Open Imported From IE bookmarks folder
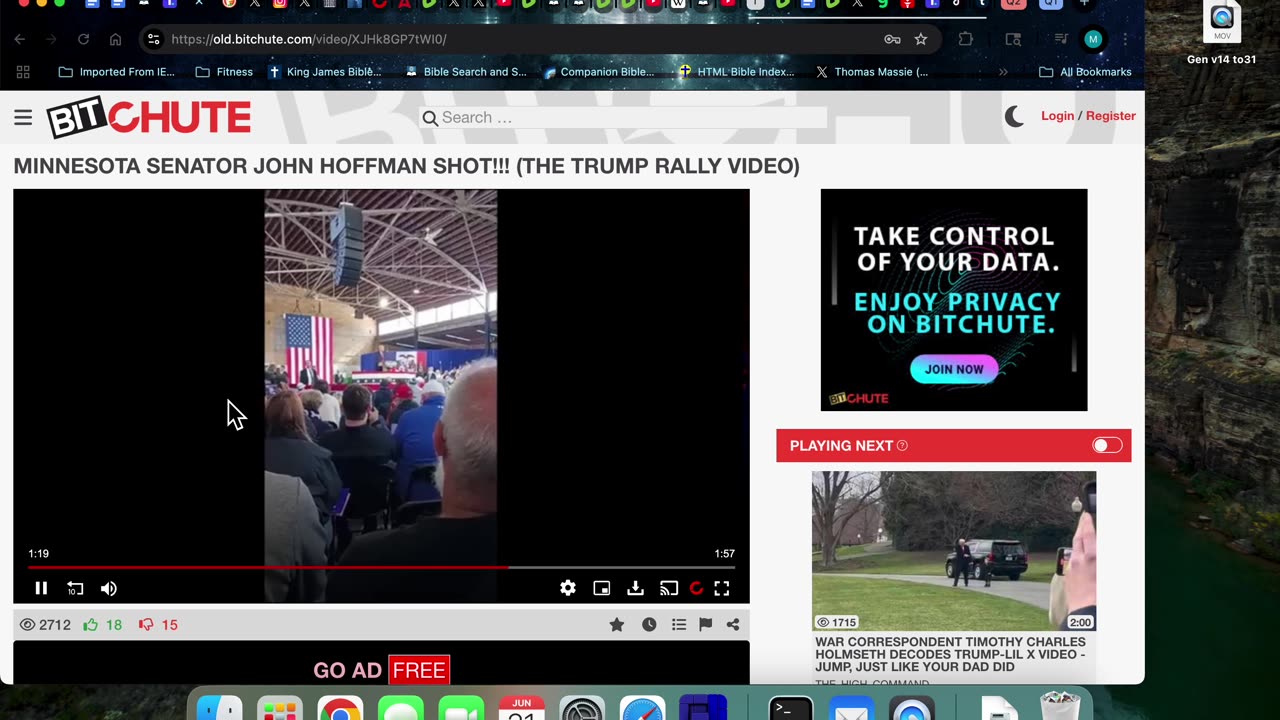Image resolution: width=1280 pixels, height=720 pixels. point(116,72)
